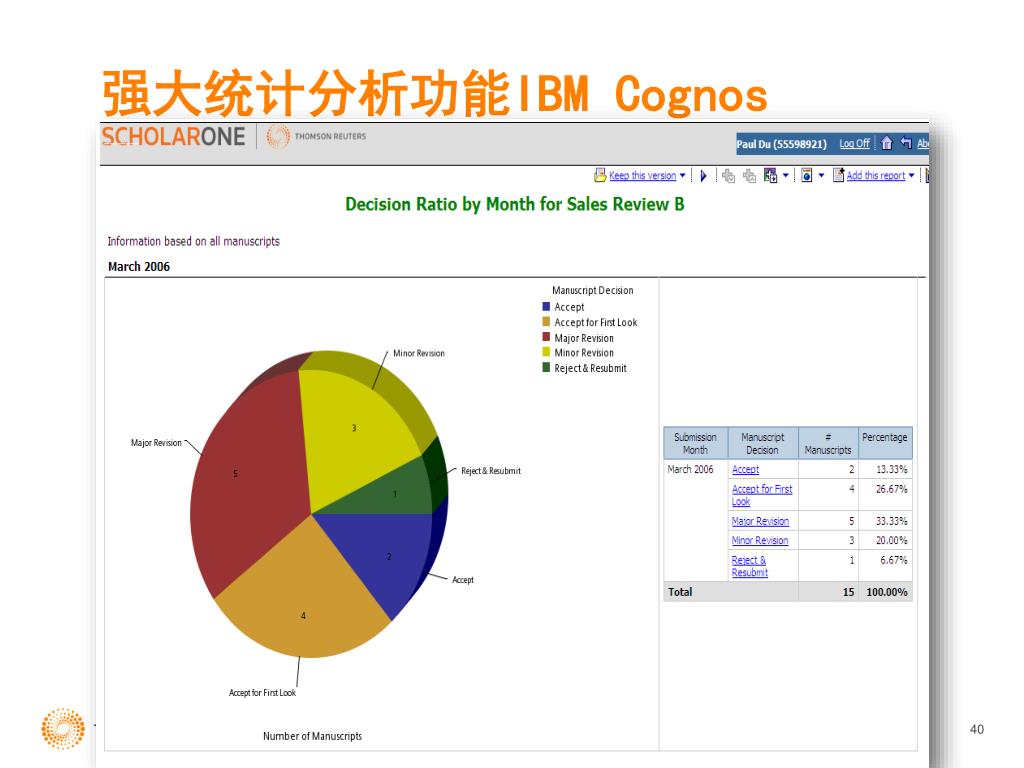Click the Thomson Reuters logo
1024x768 pixels.
[x=317, y=136]
